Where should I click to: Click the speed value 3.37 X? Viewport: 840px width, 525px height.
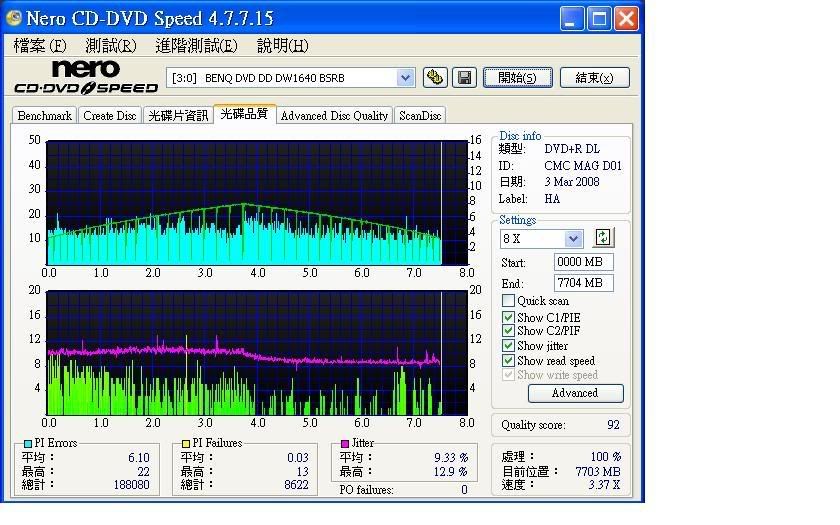click(x=604, y=485)
